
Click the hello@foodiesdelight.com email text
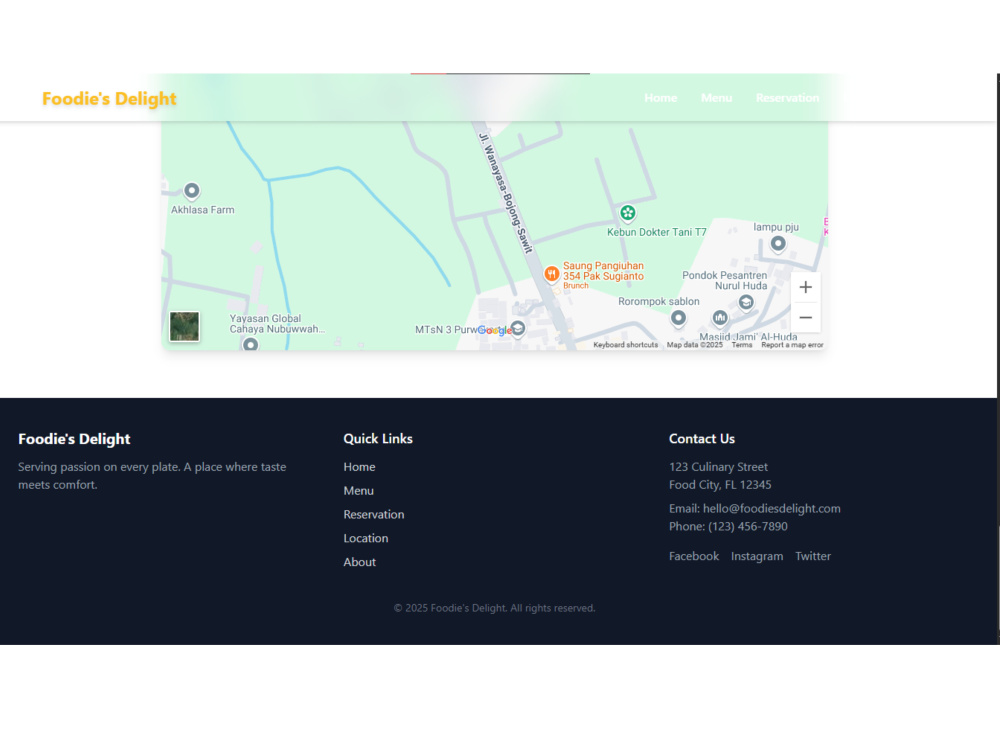(x=772, y=508)
